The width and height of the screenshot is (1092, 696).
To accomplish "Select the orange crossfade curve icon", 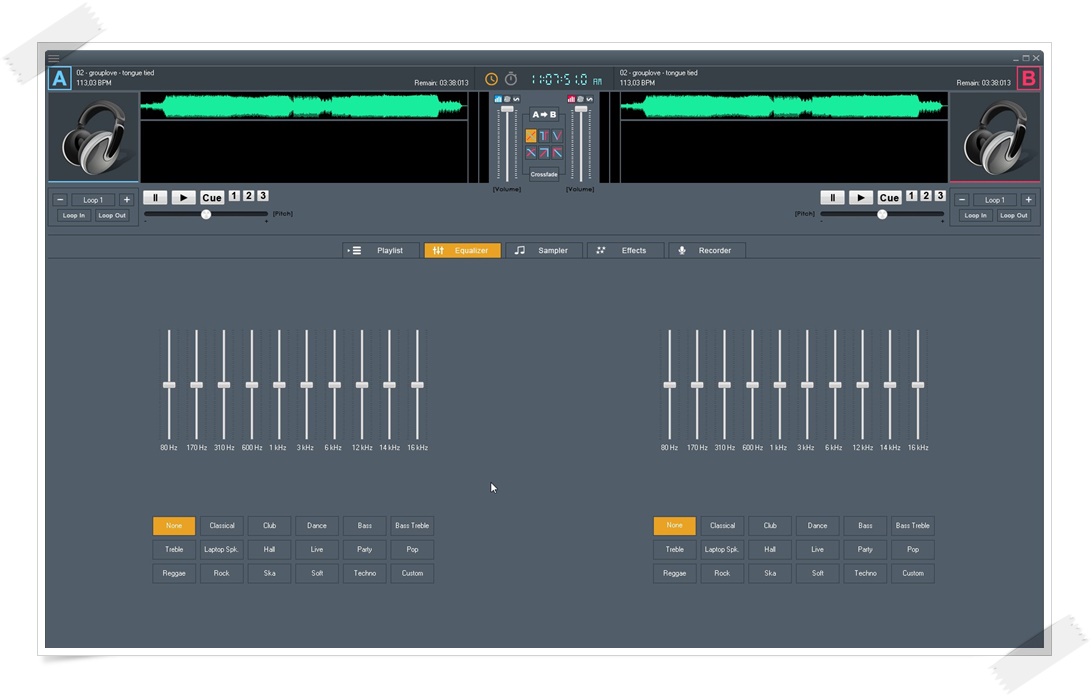I will (x=531, y=135).
